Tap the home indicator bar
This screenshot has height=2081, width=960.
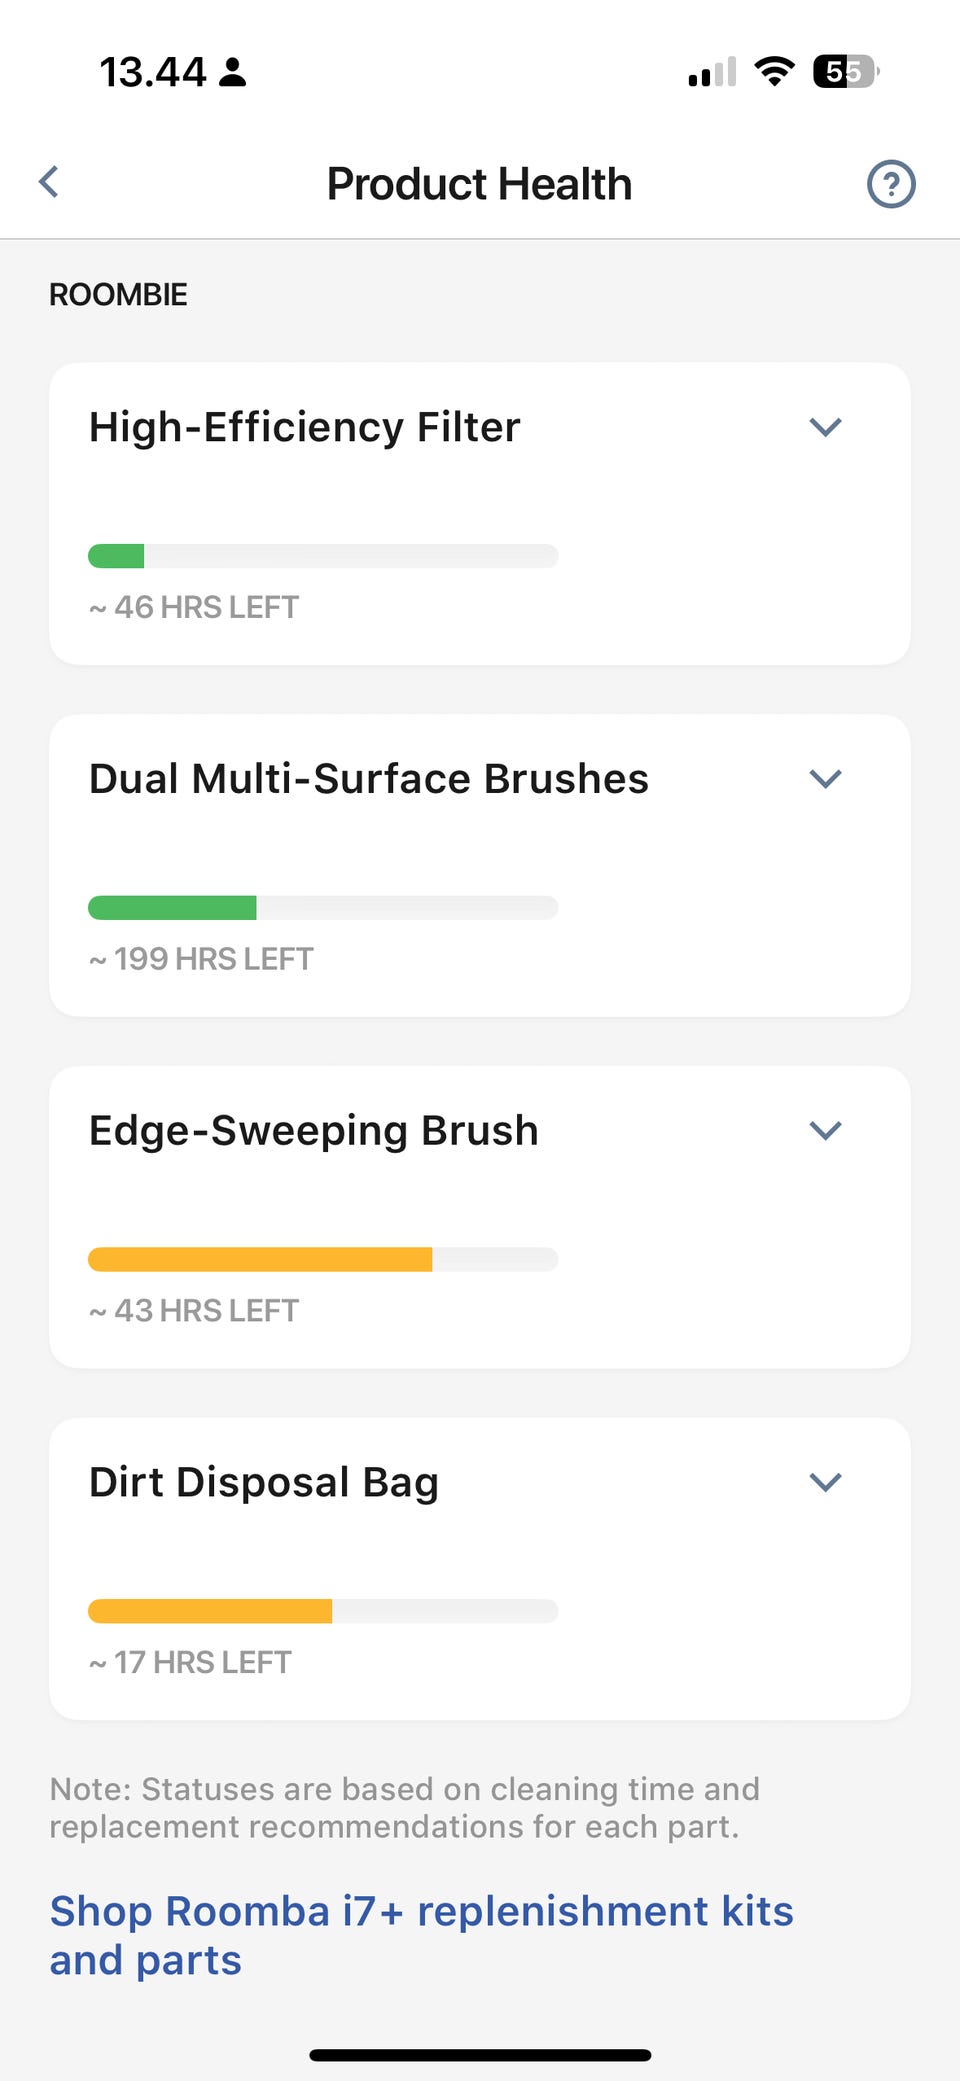click(x=480, y=2055)
